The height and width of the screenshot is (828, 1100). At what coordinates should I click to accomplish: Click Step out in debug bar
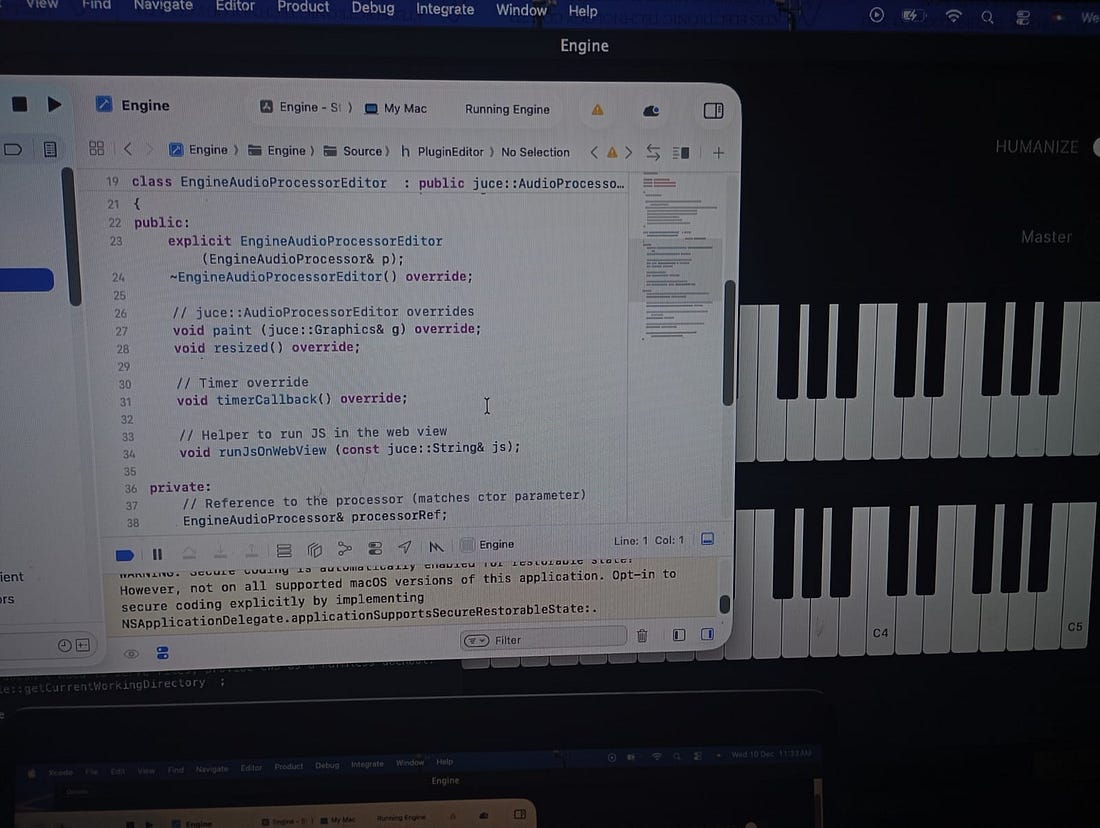[251, 552]
